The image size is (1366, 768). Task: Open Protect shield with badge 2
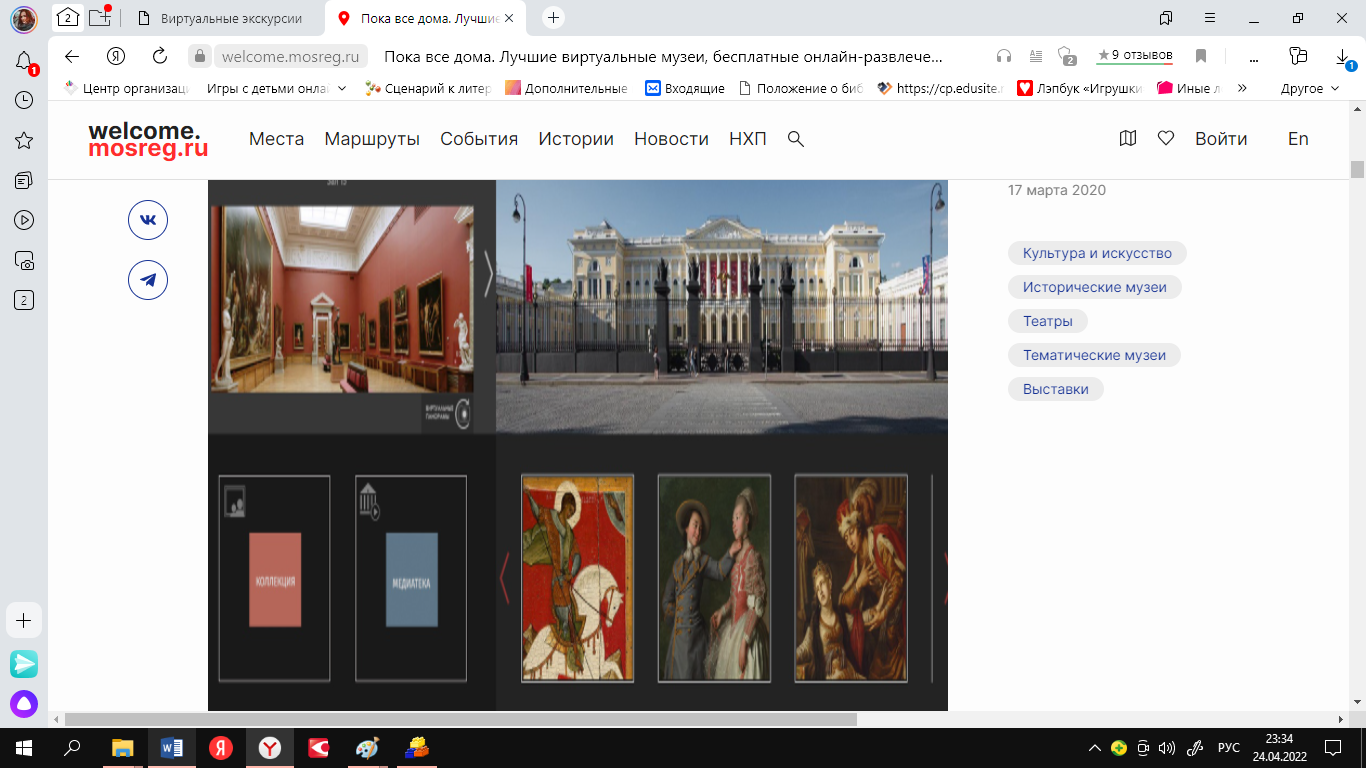tap(1066, 56)
